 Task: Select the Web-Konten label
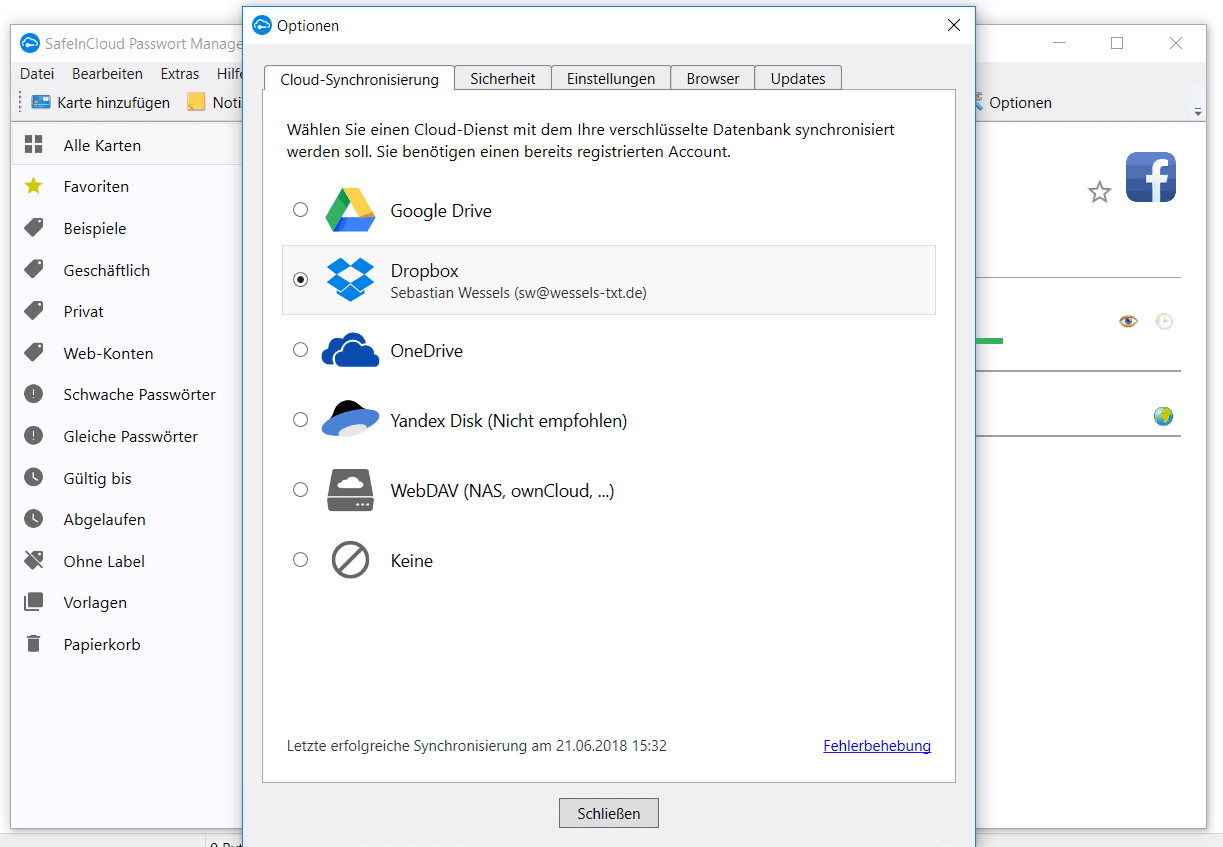126,353
